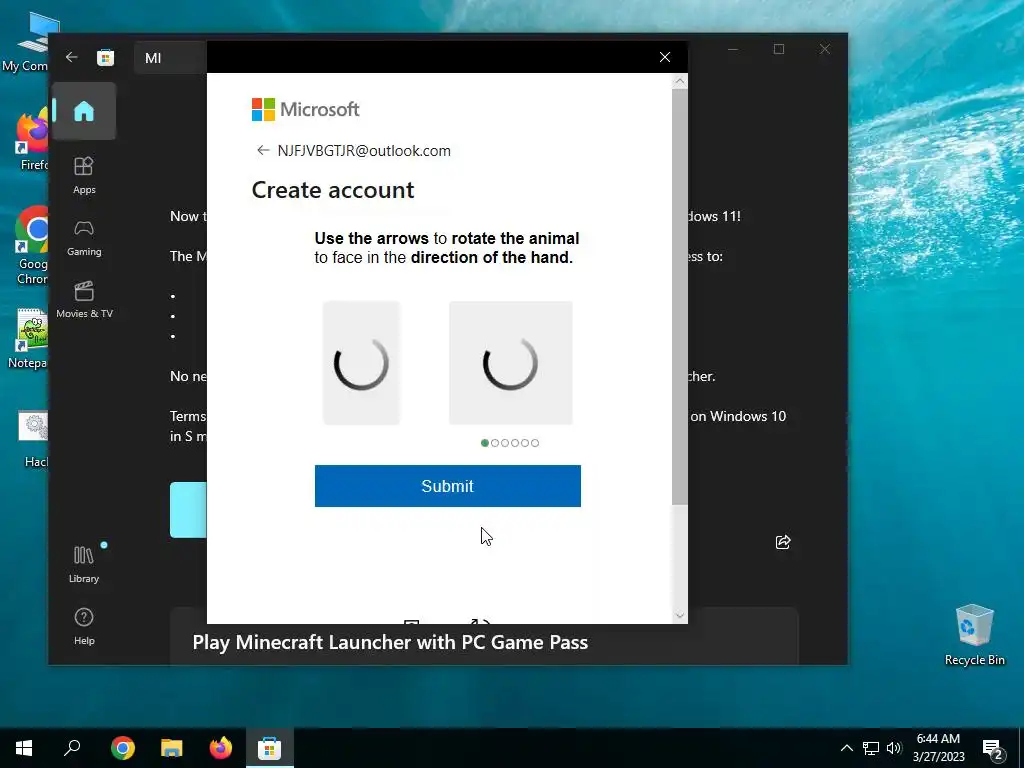The height and width of the screenshot is (768, 1024).
Task: Click the Create account heading
Action: click(x=333, y=190)
